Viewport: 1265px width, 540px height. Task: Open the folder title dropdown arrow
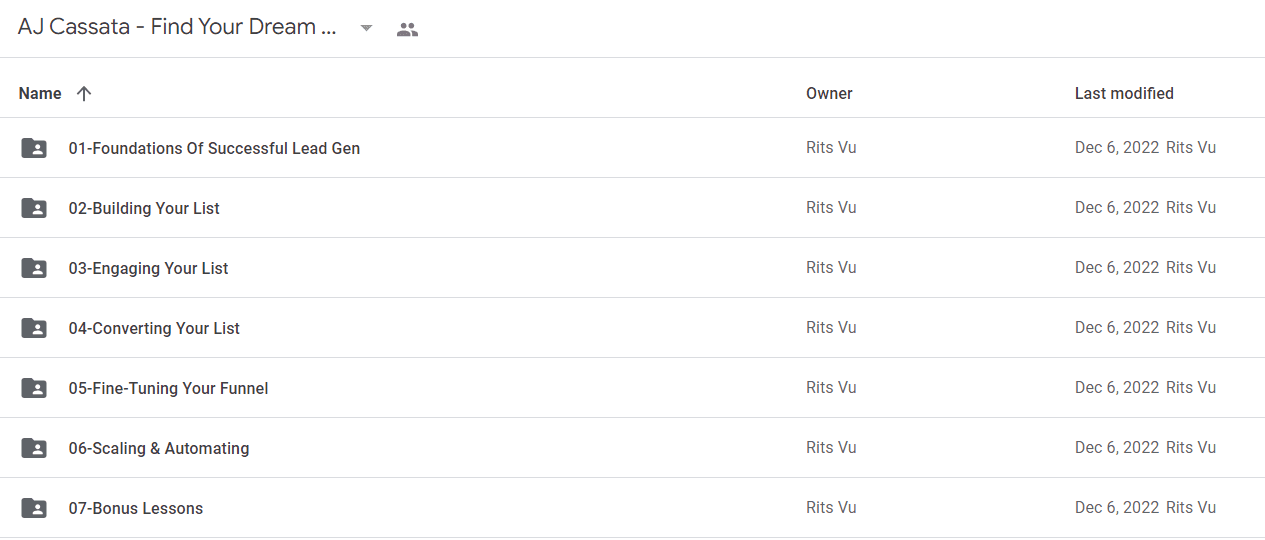pyautogui.click(x=366, y=28)
